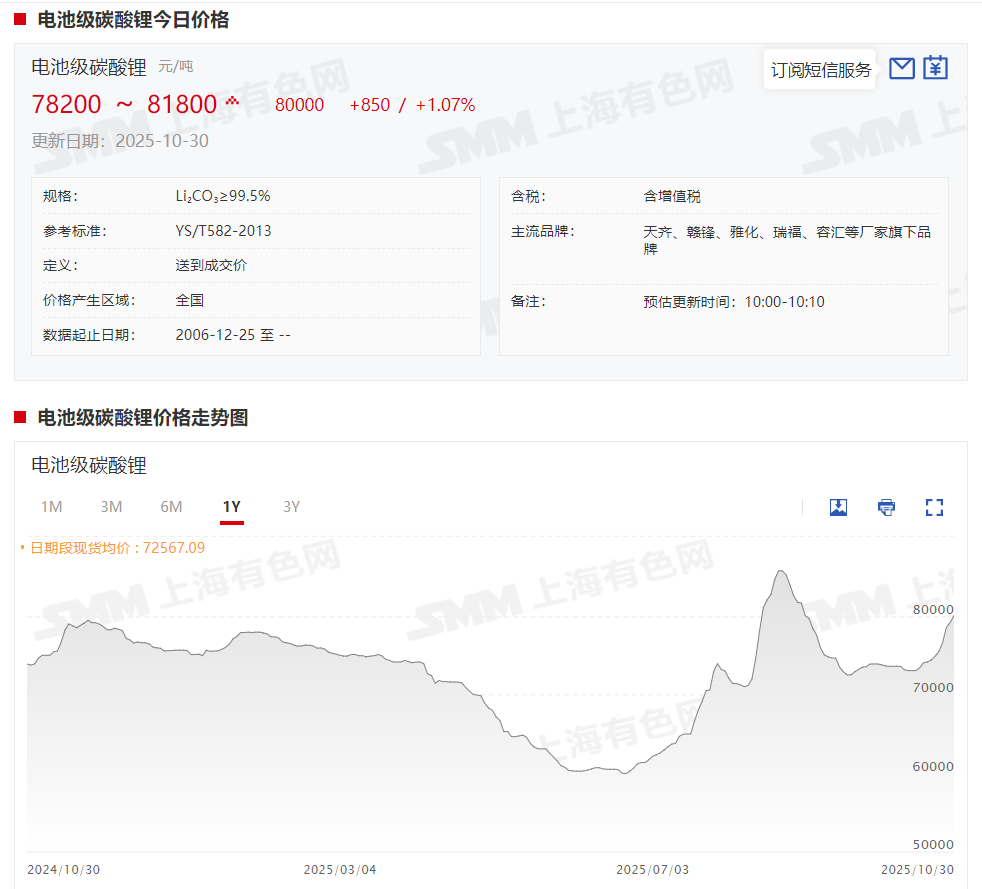Viewport: 982px width, 889px height.
Task: Select the 1Y time range tab
Action: tap(231, 507)
